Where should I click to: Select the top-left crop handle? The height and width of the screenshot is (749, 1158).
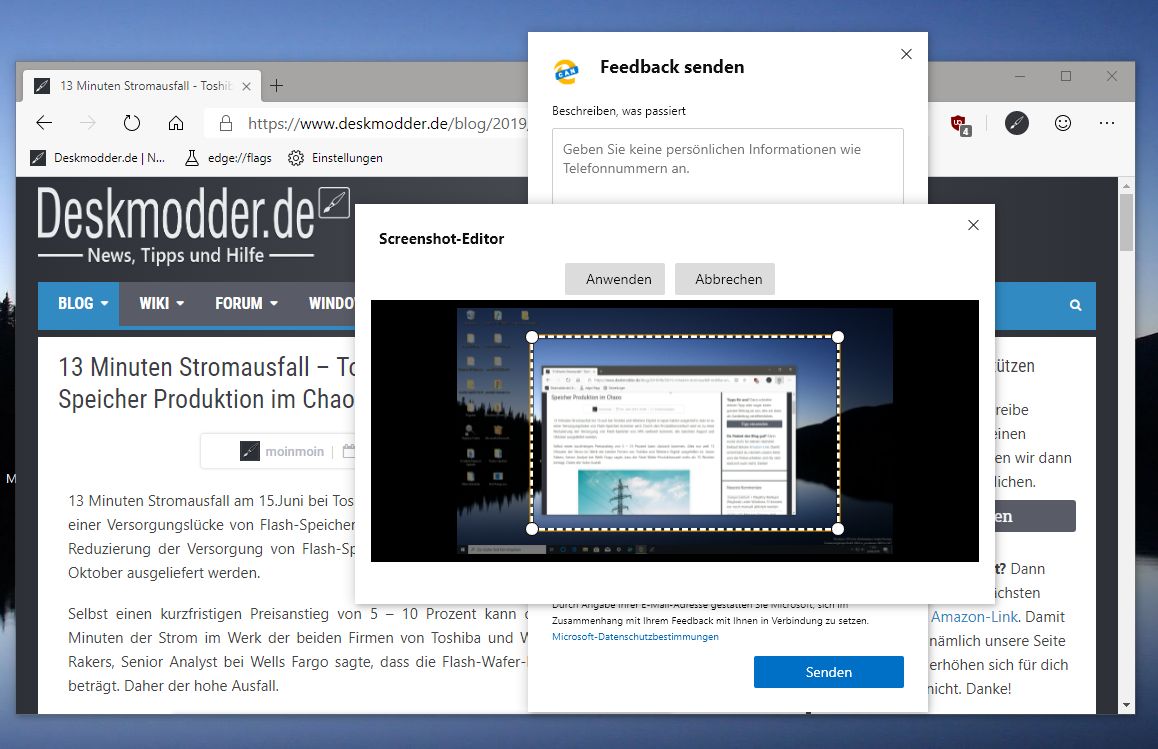[x=532, y=337]
